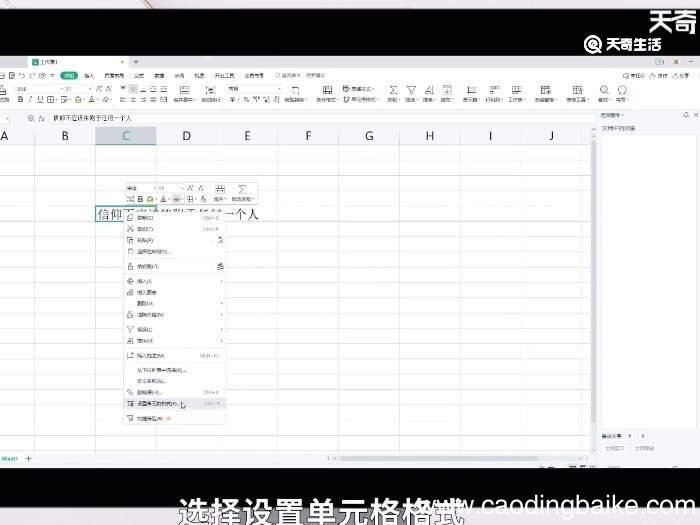The height and width of the screenshot is (525, 700).
Task: Expand Insert submenu in context menu
Action: tap(175, 281)
